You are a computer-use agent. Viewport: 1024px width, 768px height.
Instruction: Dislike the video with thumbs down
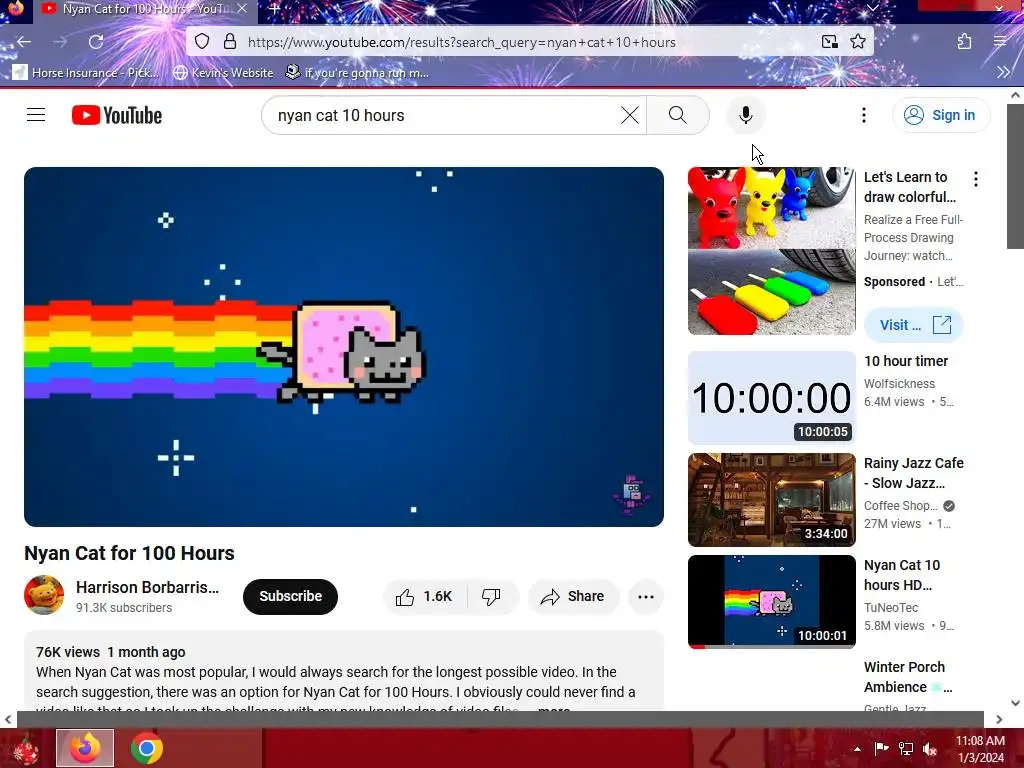[x=491, y=596]
